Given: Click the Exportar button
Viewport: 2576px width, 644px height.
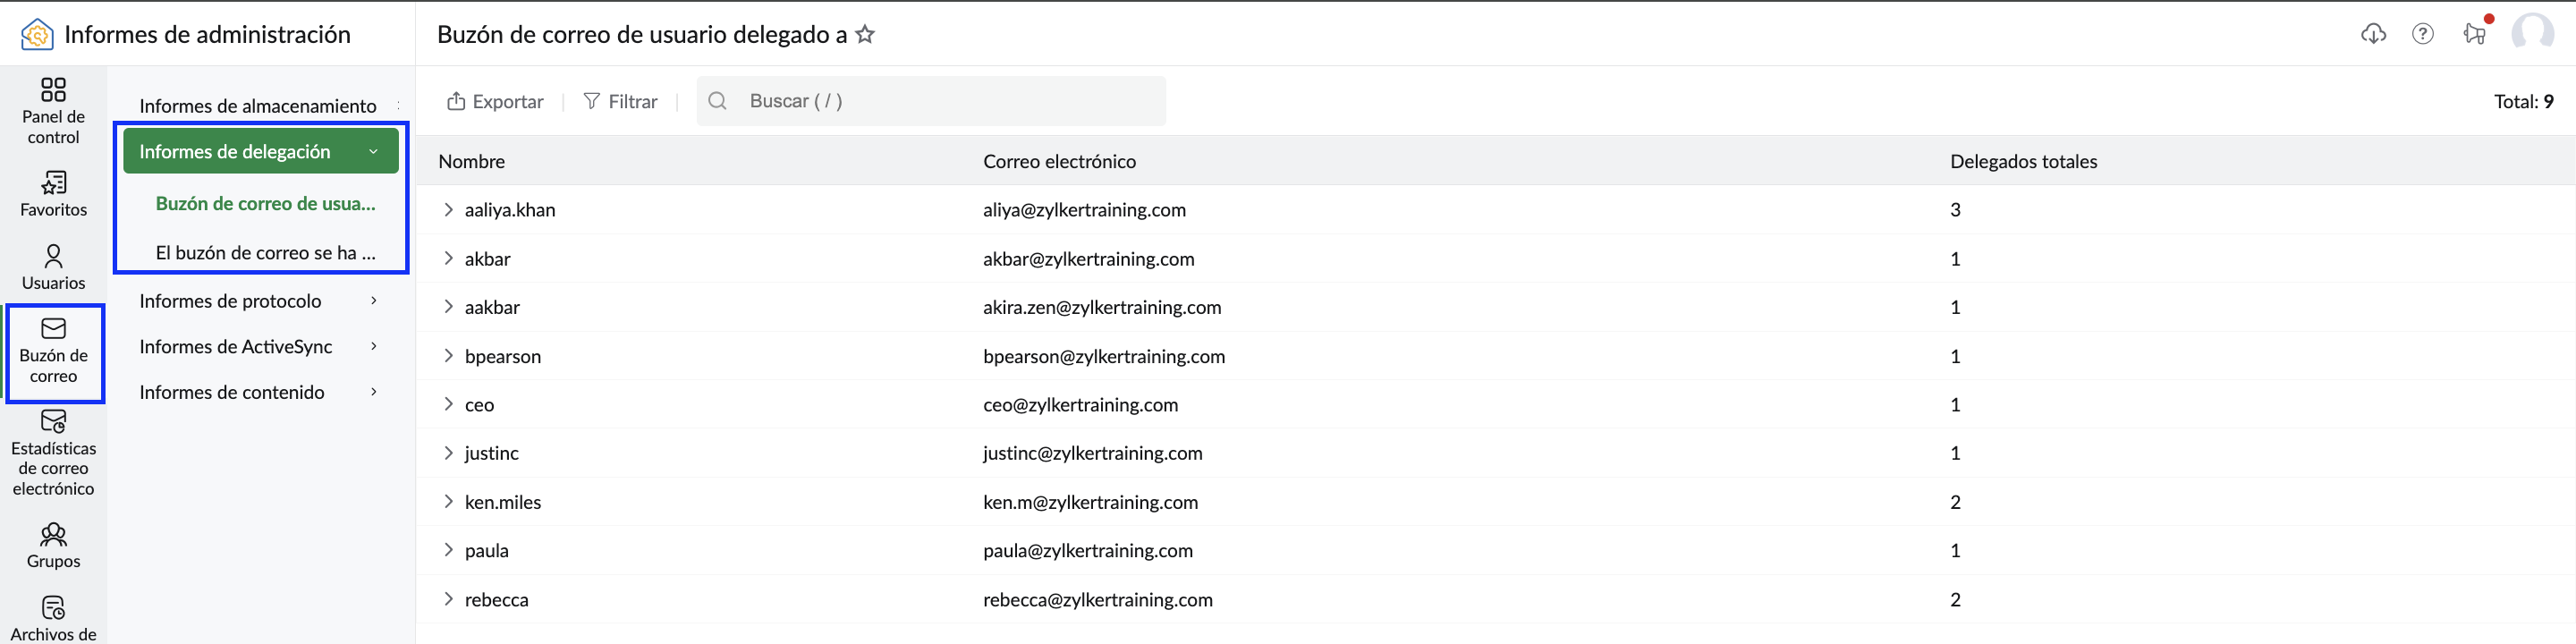Looking at the screenshot, I should point(495,101).
